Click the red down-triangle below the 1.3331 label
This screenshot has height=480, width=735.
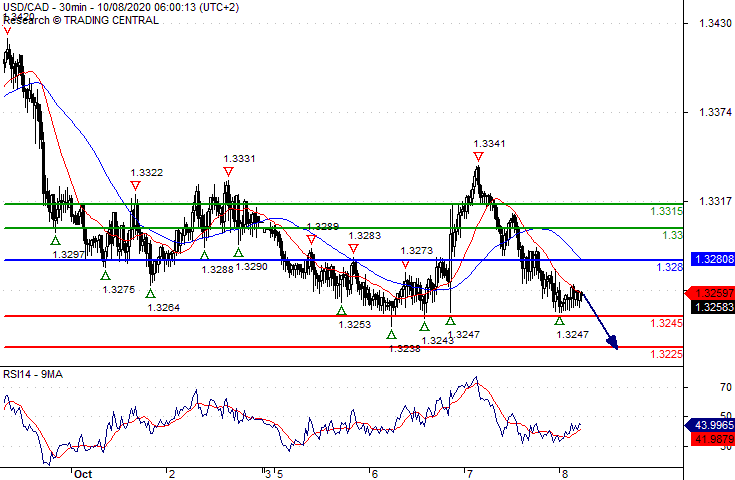(228, 172)
